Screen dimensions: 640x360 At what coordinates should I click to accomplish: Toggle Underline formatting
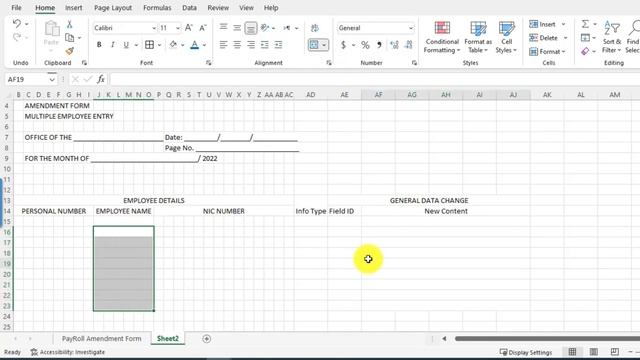coord(126,45)
